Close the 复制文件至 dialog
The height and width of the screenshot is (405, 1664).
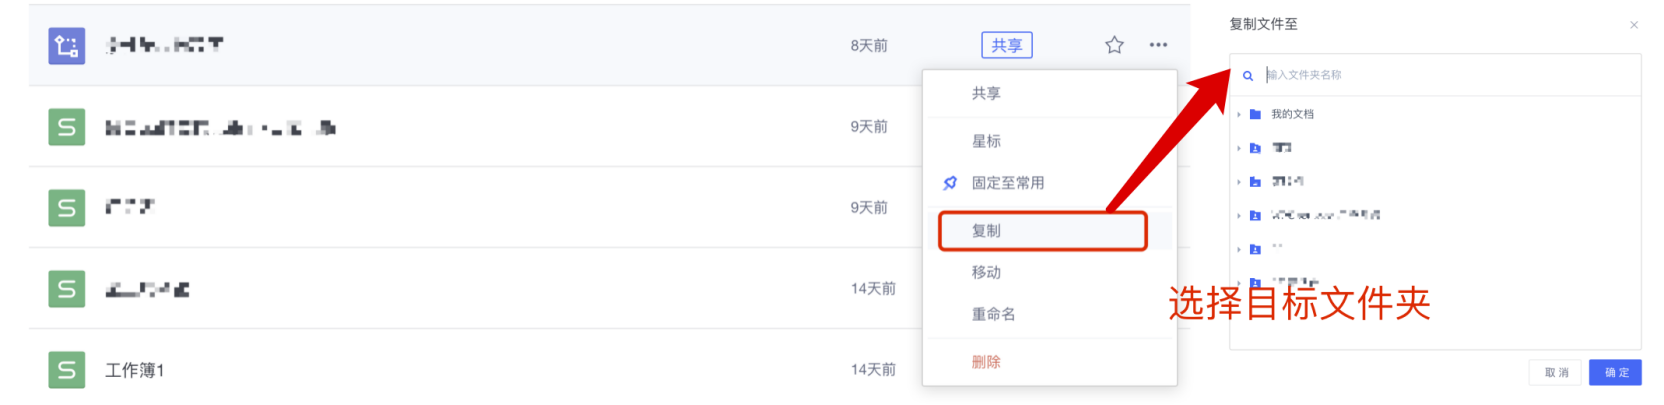point(1634,25)
